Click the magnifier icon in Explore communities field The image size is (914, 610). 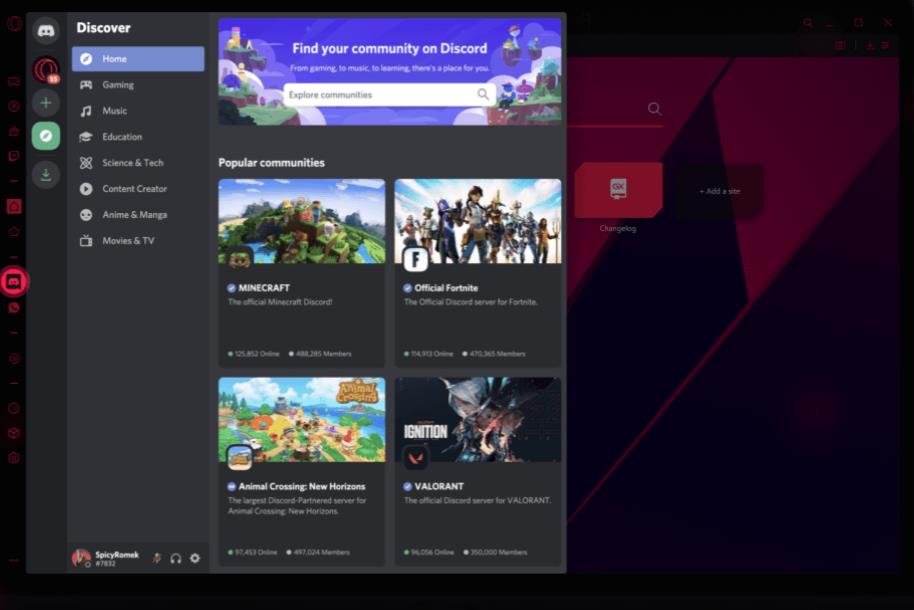[x=483, y=94]
